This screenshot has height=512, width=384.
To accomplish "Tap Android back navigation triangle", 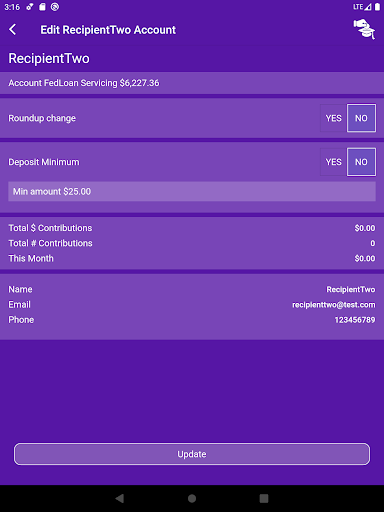I will coord(120,498).
